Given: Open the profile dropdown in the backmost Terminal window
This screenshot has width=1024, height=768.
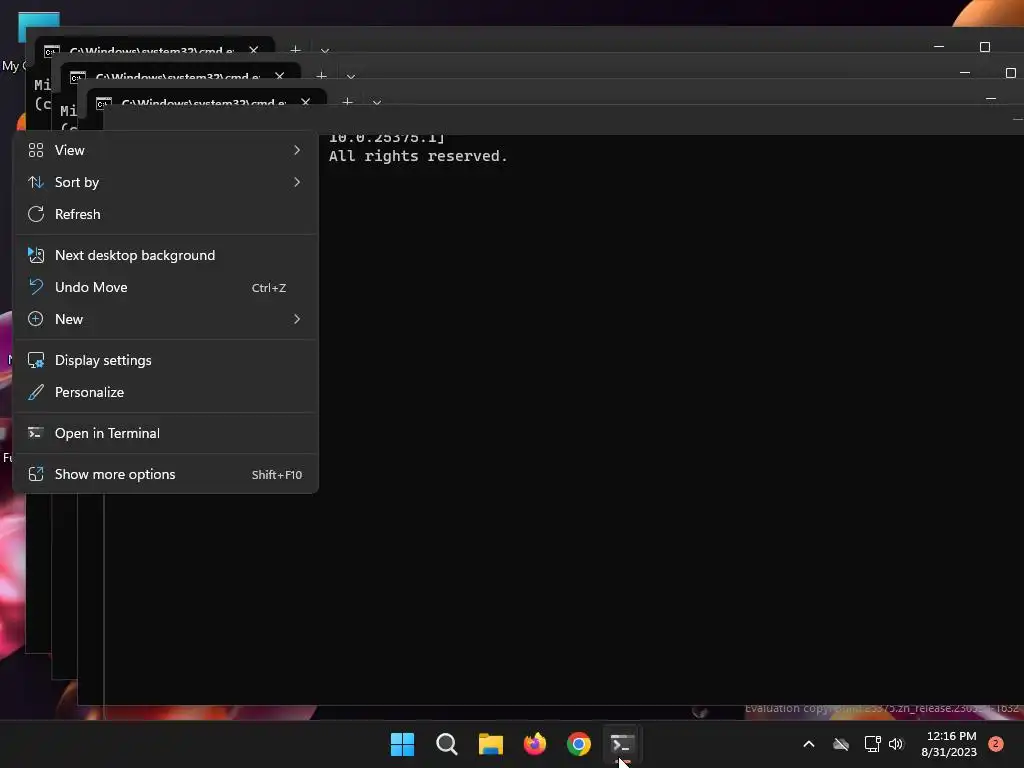Looking at the screenshot, I should point(325,50).
